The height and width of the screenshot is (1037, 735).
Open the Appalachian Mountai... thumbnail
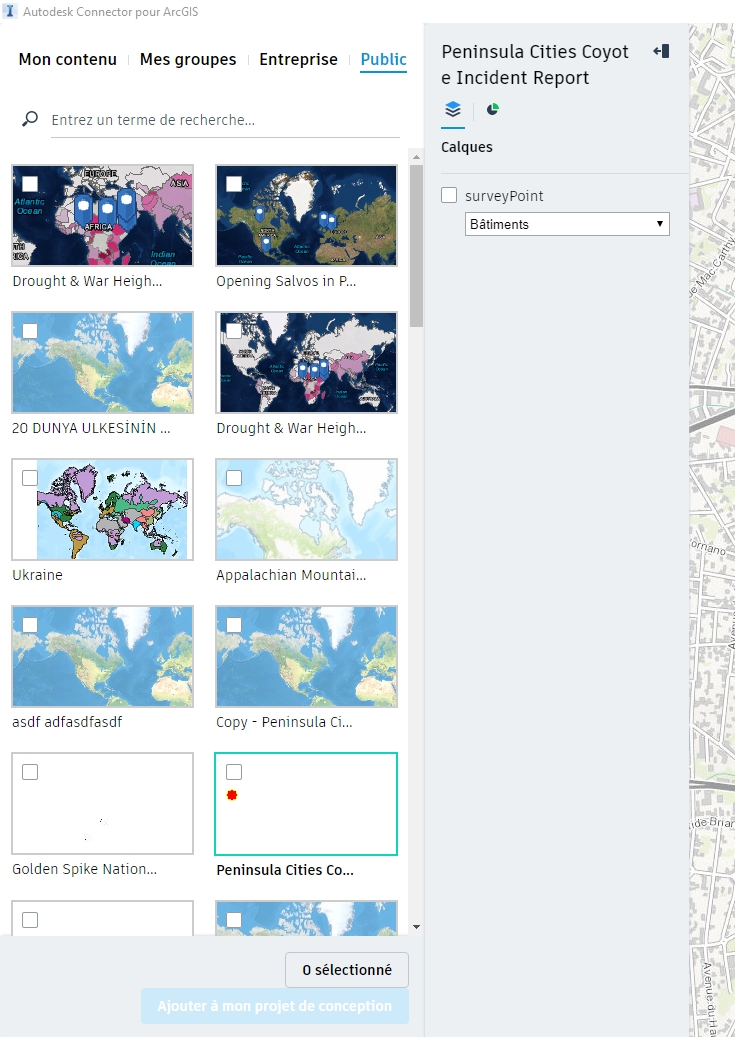click(x=306, y=509)
